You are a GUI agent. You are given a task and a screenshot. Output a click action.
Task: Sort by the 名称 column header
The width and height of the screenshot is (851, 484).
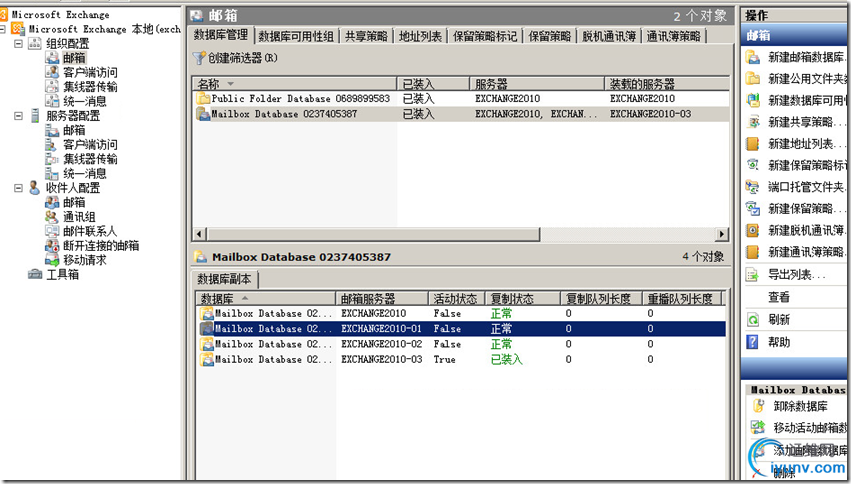[x=295, y=84]
